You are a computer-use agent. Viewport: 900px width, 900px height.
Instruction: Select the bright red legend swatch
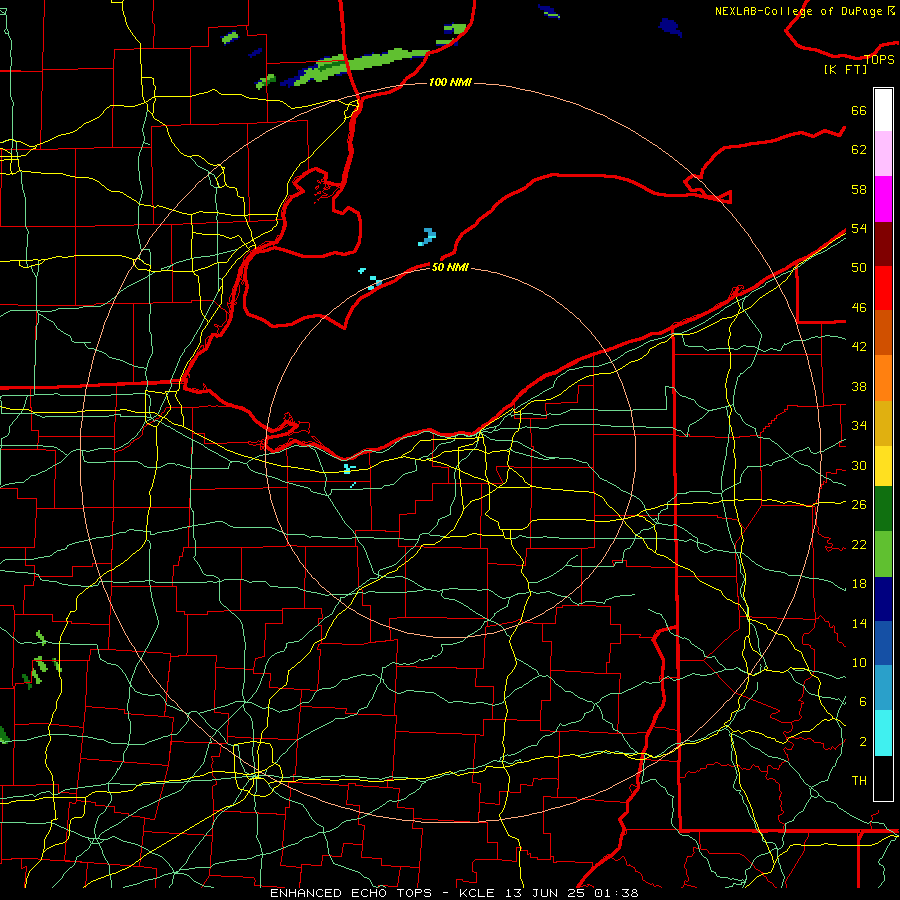pyautogui.click(x=883, y=288)
